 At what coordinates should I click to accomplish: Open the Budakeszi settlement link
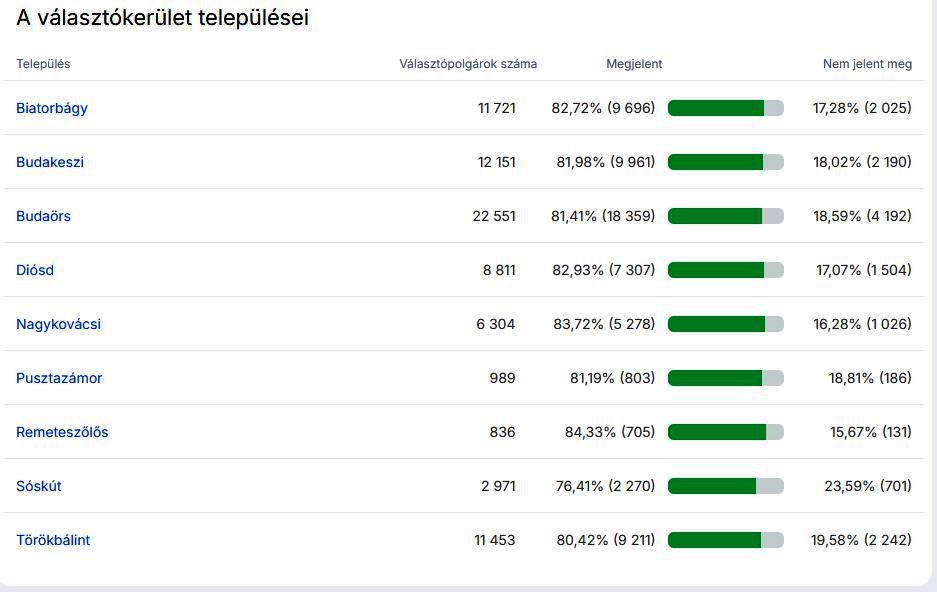[50, 162]
